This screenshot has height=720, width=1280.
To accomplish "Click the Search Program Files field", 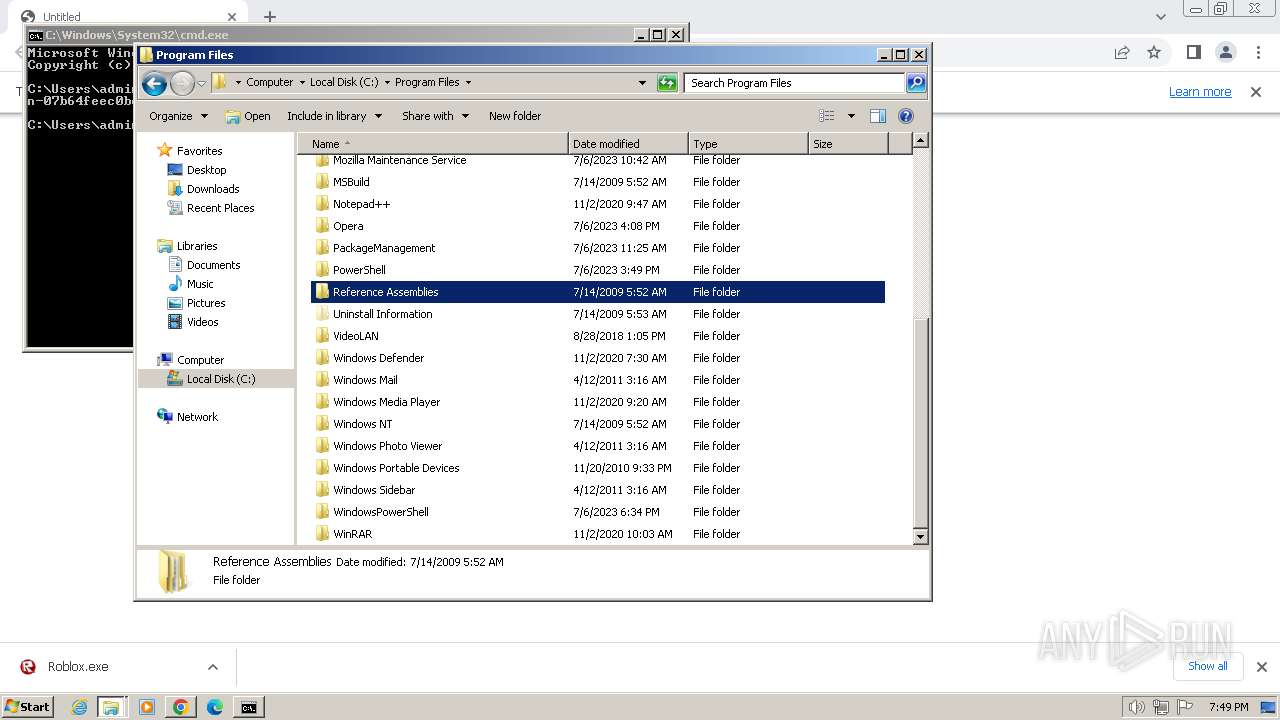I will 794,83.
